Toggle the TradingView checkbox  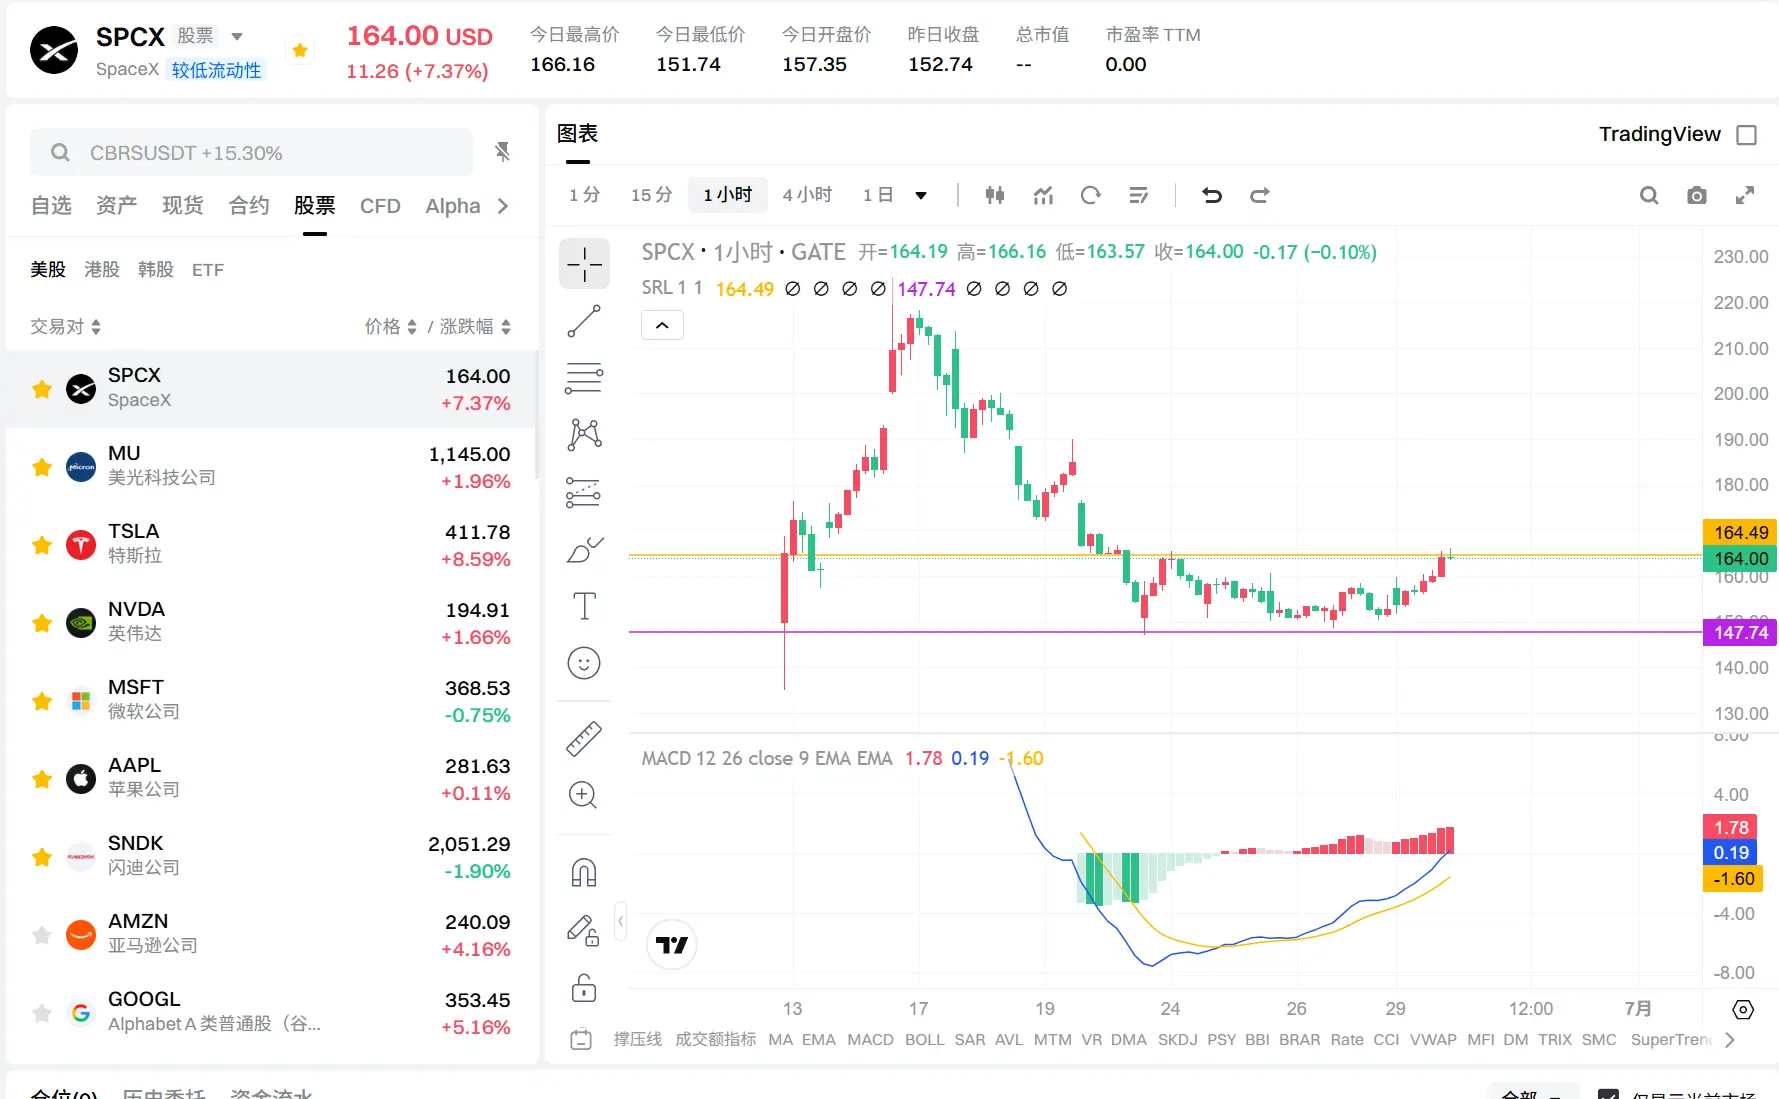pyautogui.click(x=1747, y=135)
